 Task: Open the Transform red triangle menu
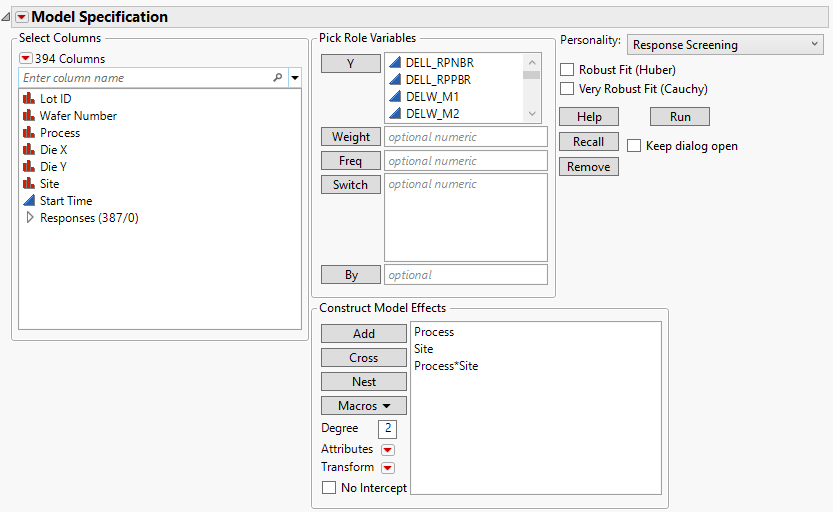point(388,468)
